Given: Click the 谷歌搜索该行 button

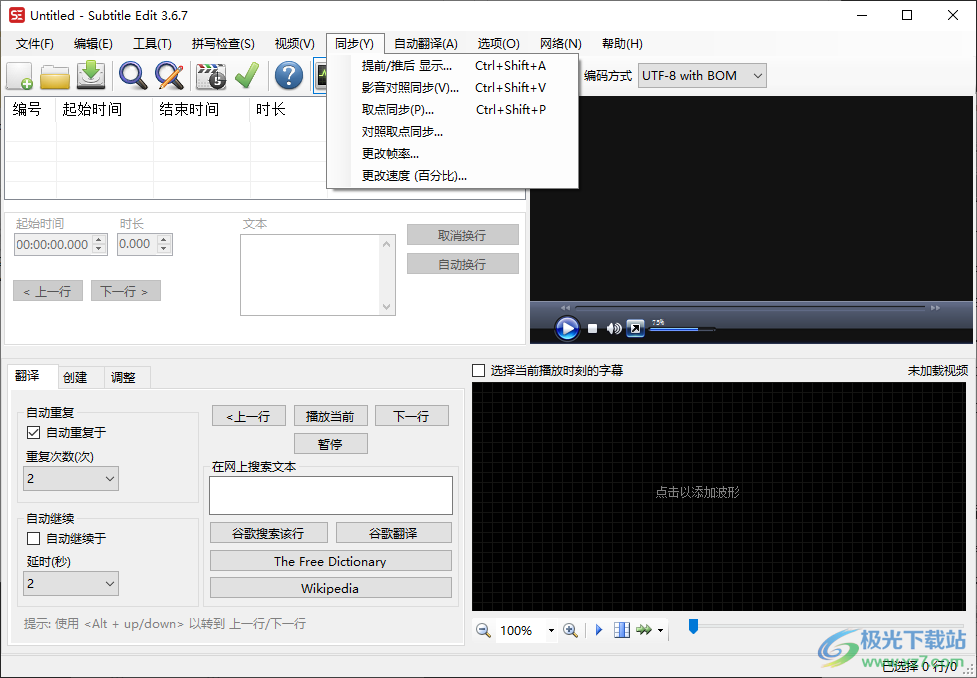Looking at the screenshot, I should click(269, 533).
